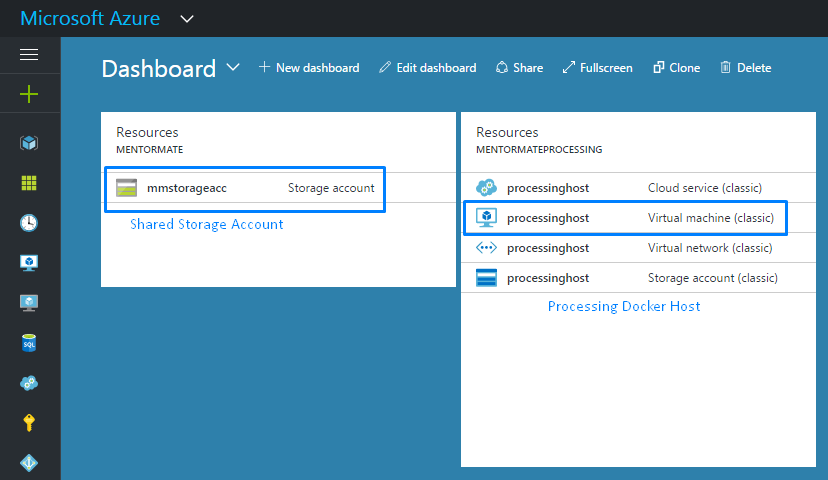Click the Shared Storage Account caption
The width and height of the screenshot is (828, 480).
tap(206, 224)
